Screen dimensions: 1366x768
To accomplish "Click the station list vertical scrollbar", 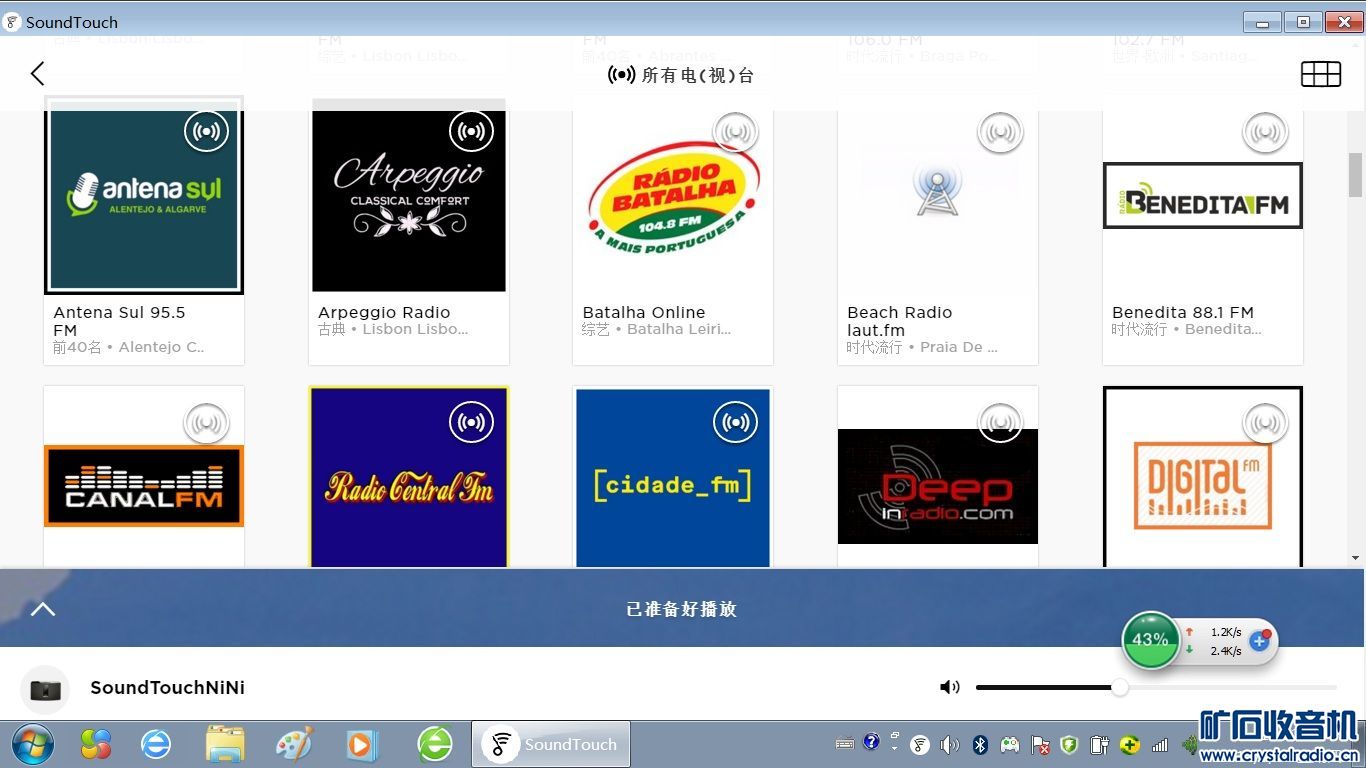I will coord(1355,175).
